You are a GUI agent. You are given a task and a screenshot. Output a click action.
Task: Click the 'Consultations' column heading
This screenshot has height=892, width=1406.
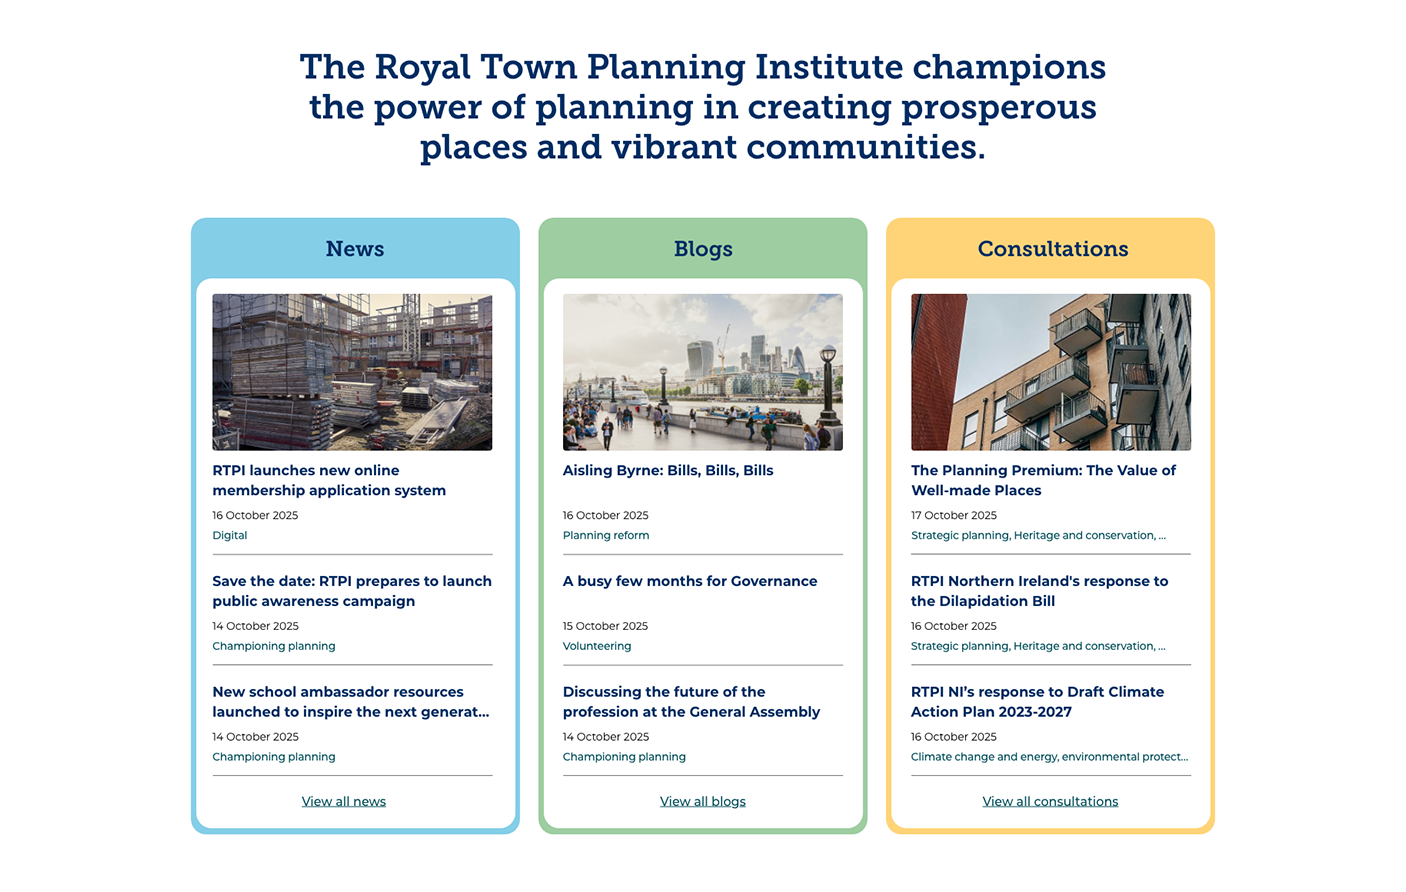tap(1052, 249)
